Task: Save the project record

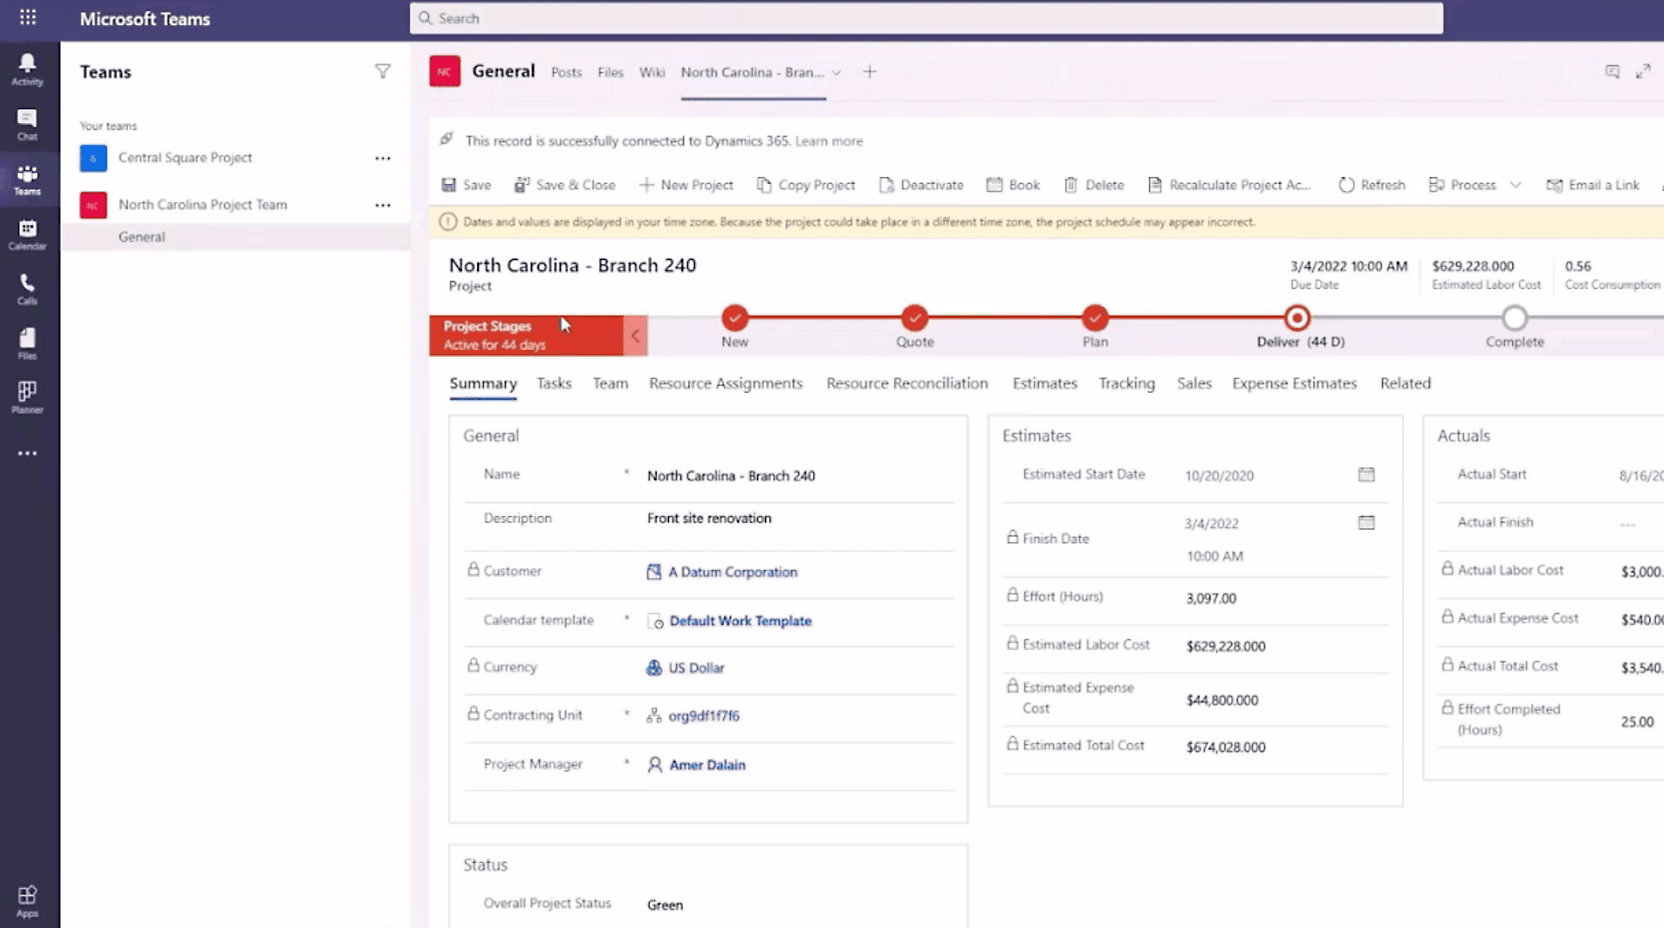Action: pos(465,185)
